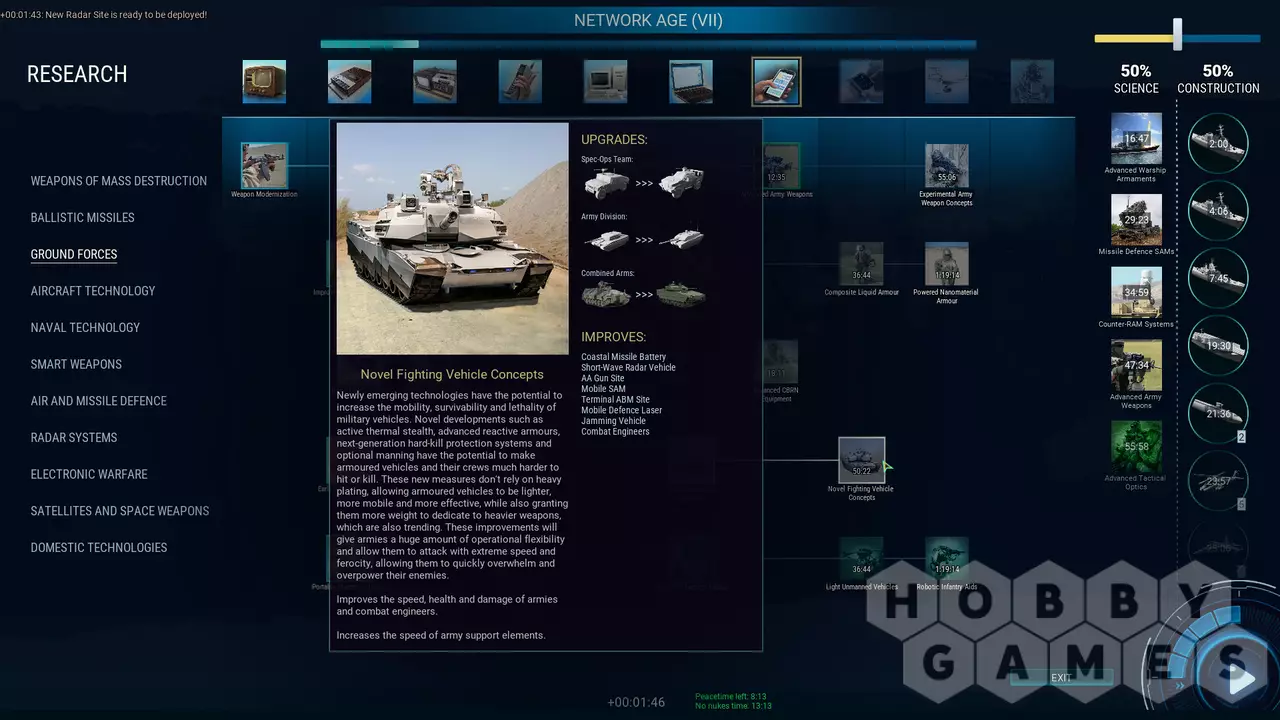Select the smartphone Network Age icon

776,82
